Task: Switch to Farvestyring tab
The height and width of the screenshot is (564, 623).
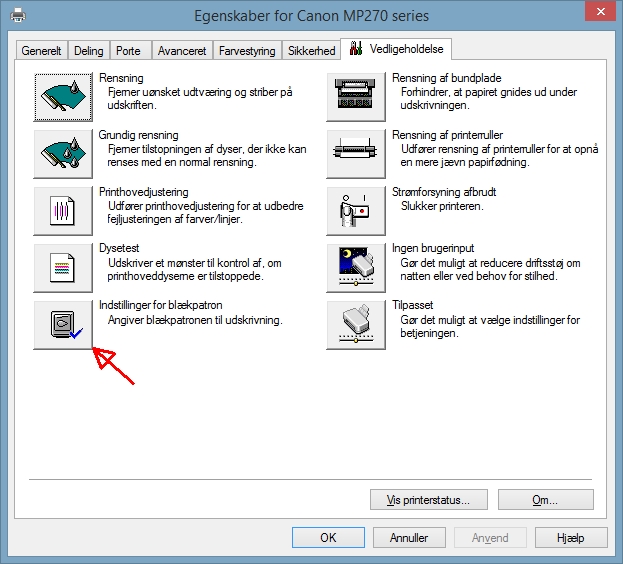Action: point(247,51)
